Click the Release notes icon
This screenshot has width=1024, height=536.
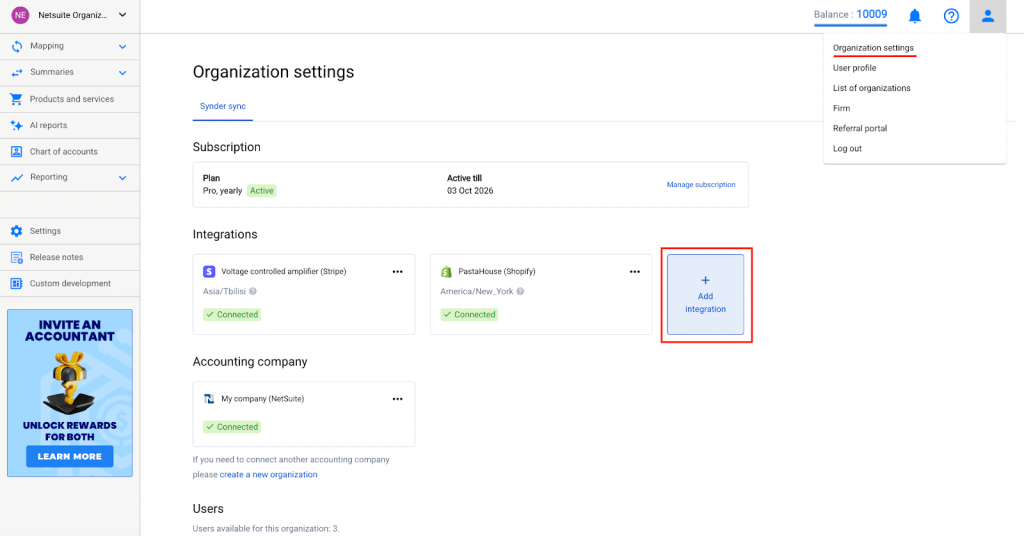[x=16, y=257]
